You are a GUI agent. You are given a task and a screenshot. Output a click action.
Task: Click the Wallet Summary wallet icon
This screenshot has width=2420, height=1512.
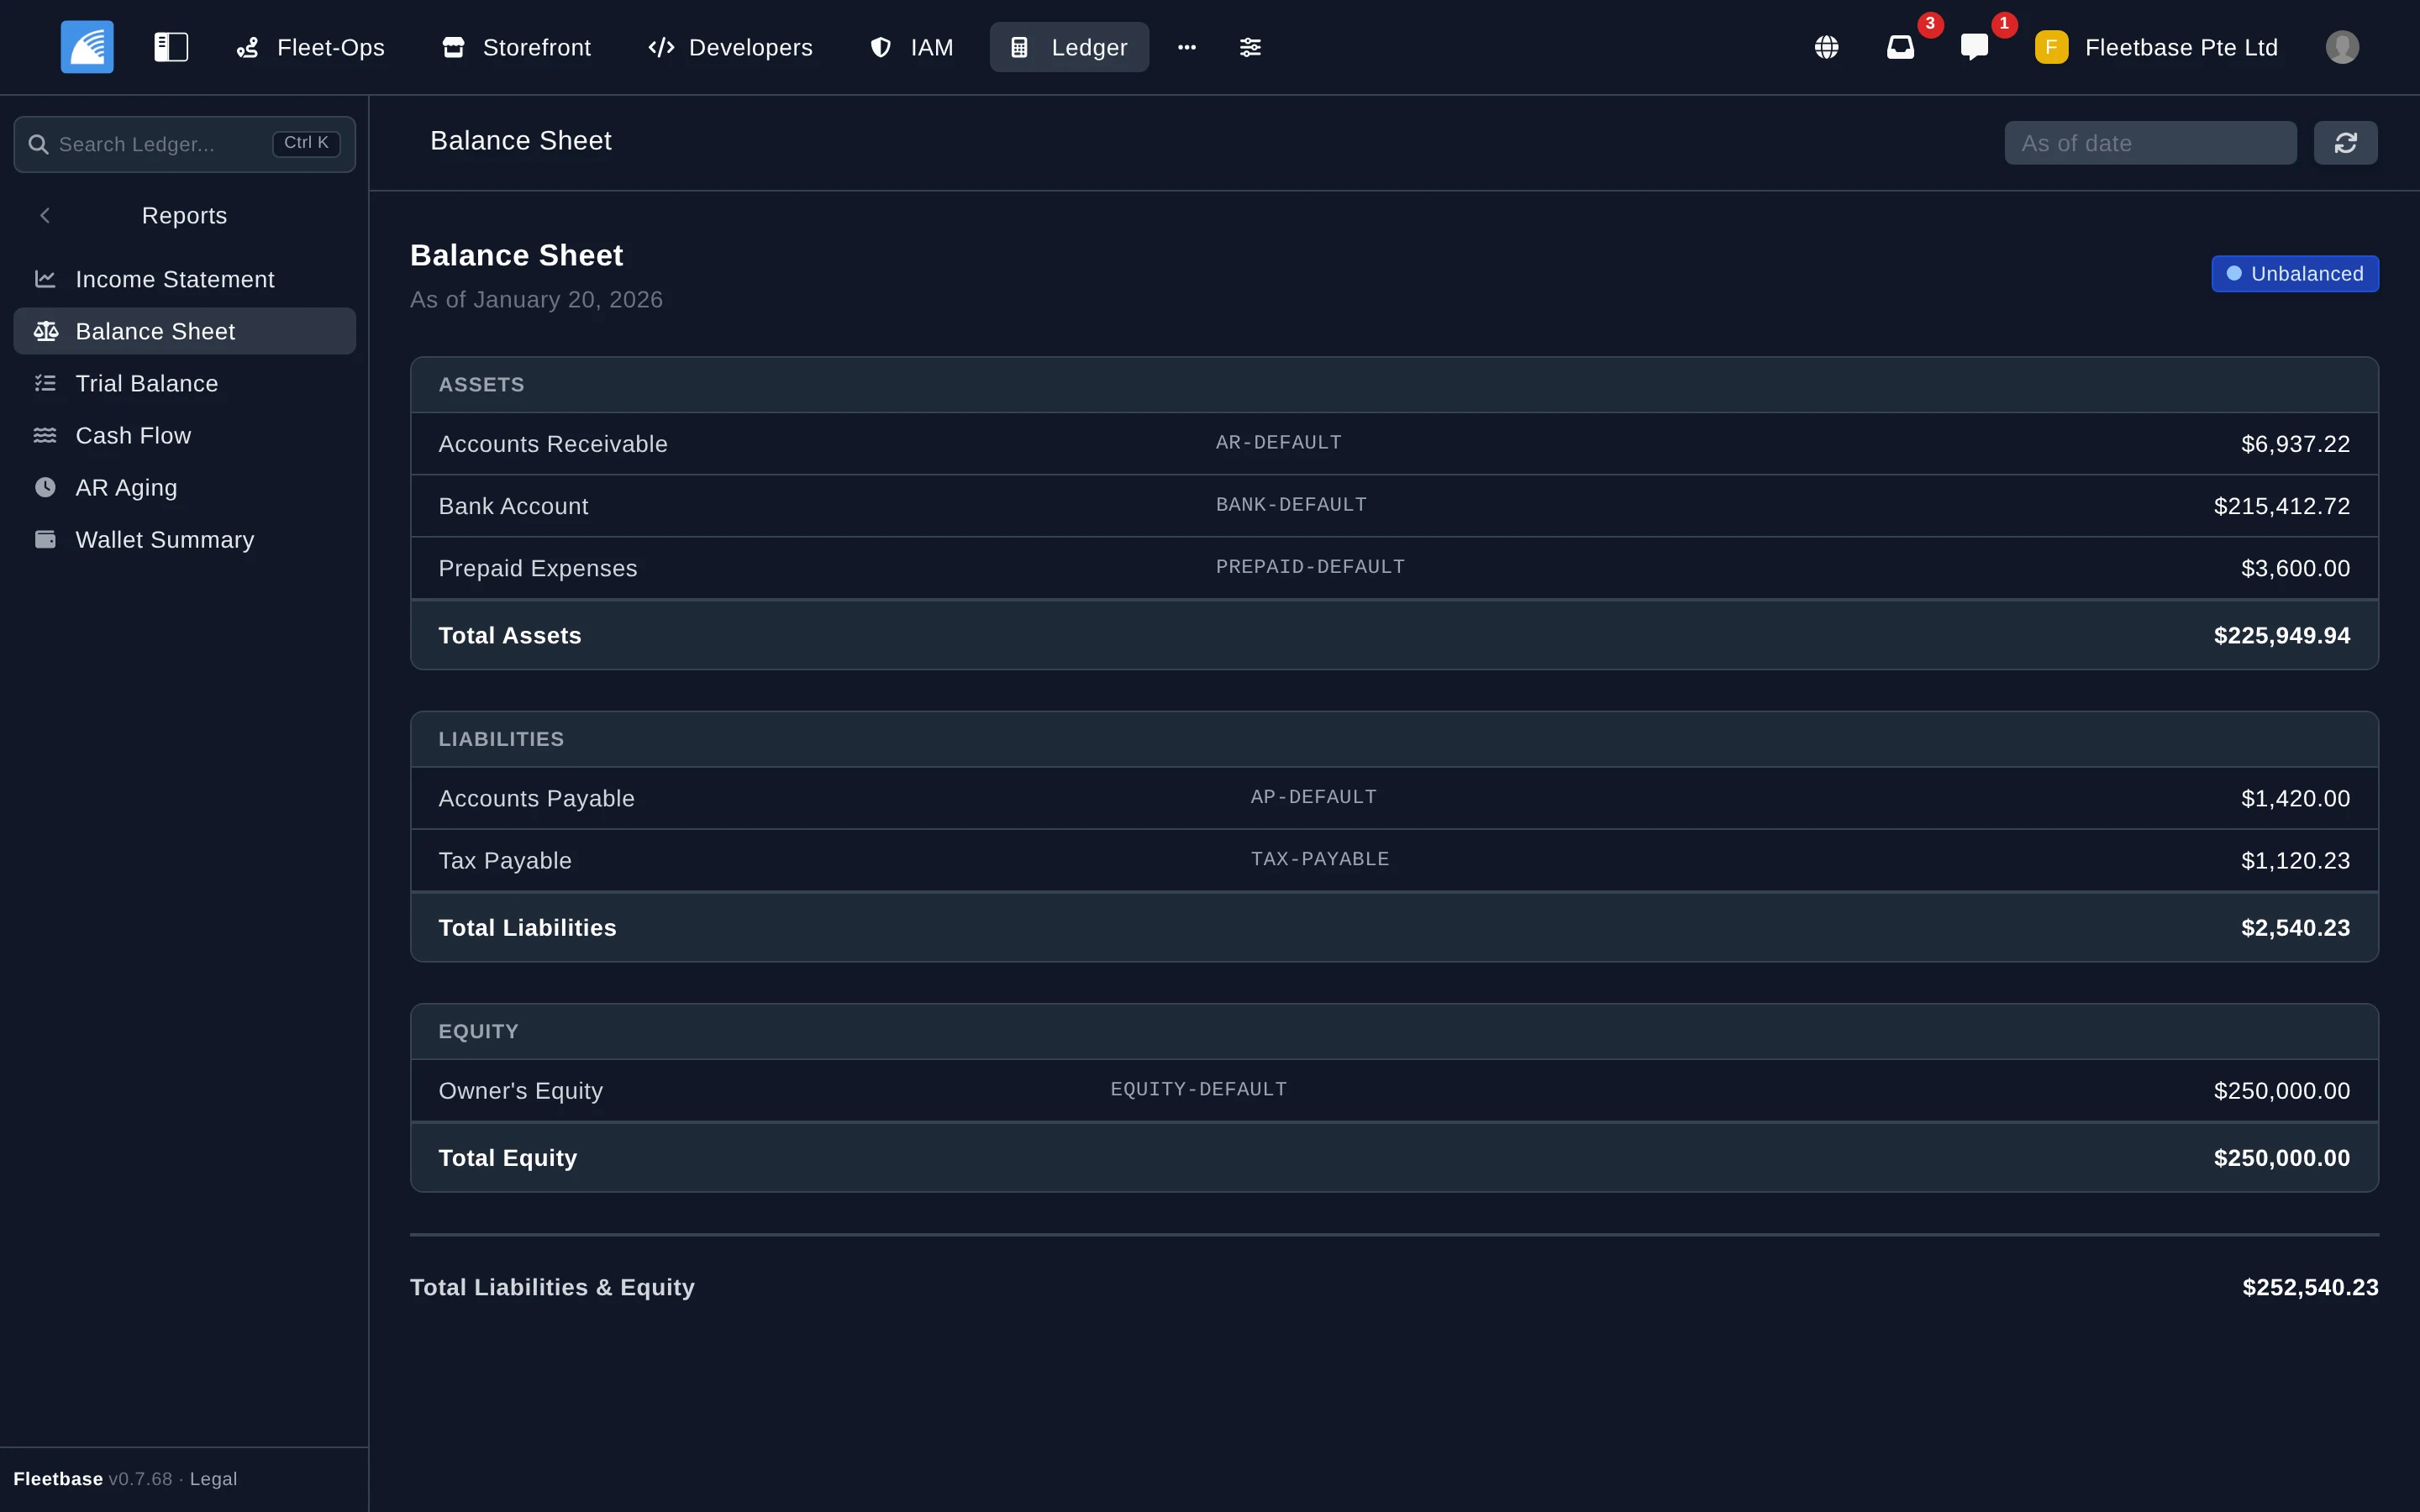[45, 539]
